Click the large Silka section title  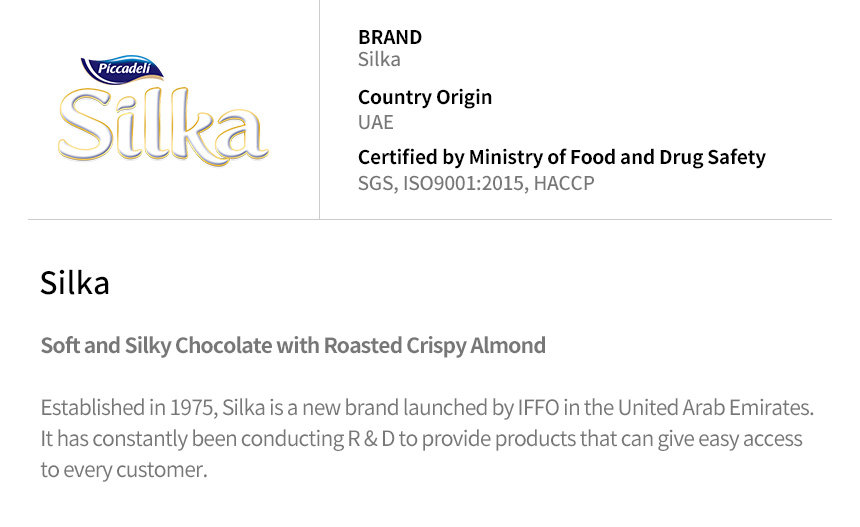pos(75,283)
